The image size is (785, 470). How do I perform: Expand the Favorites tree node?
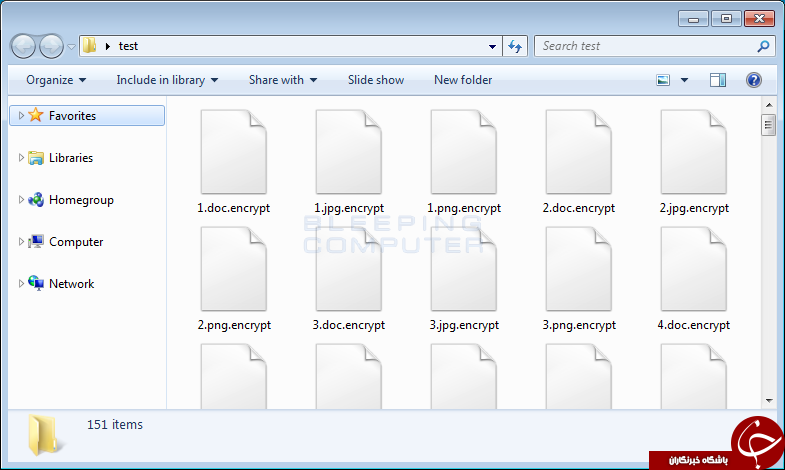pyautogui.click(x=21, y=116)
